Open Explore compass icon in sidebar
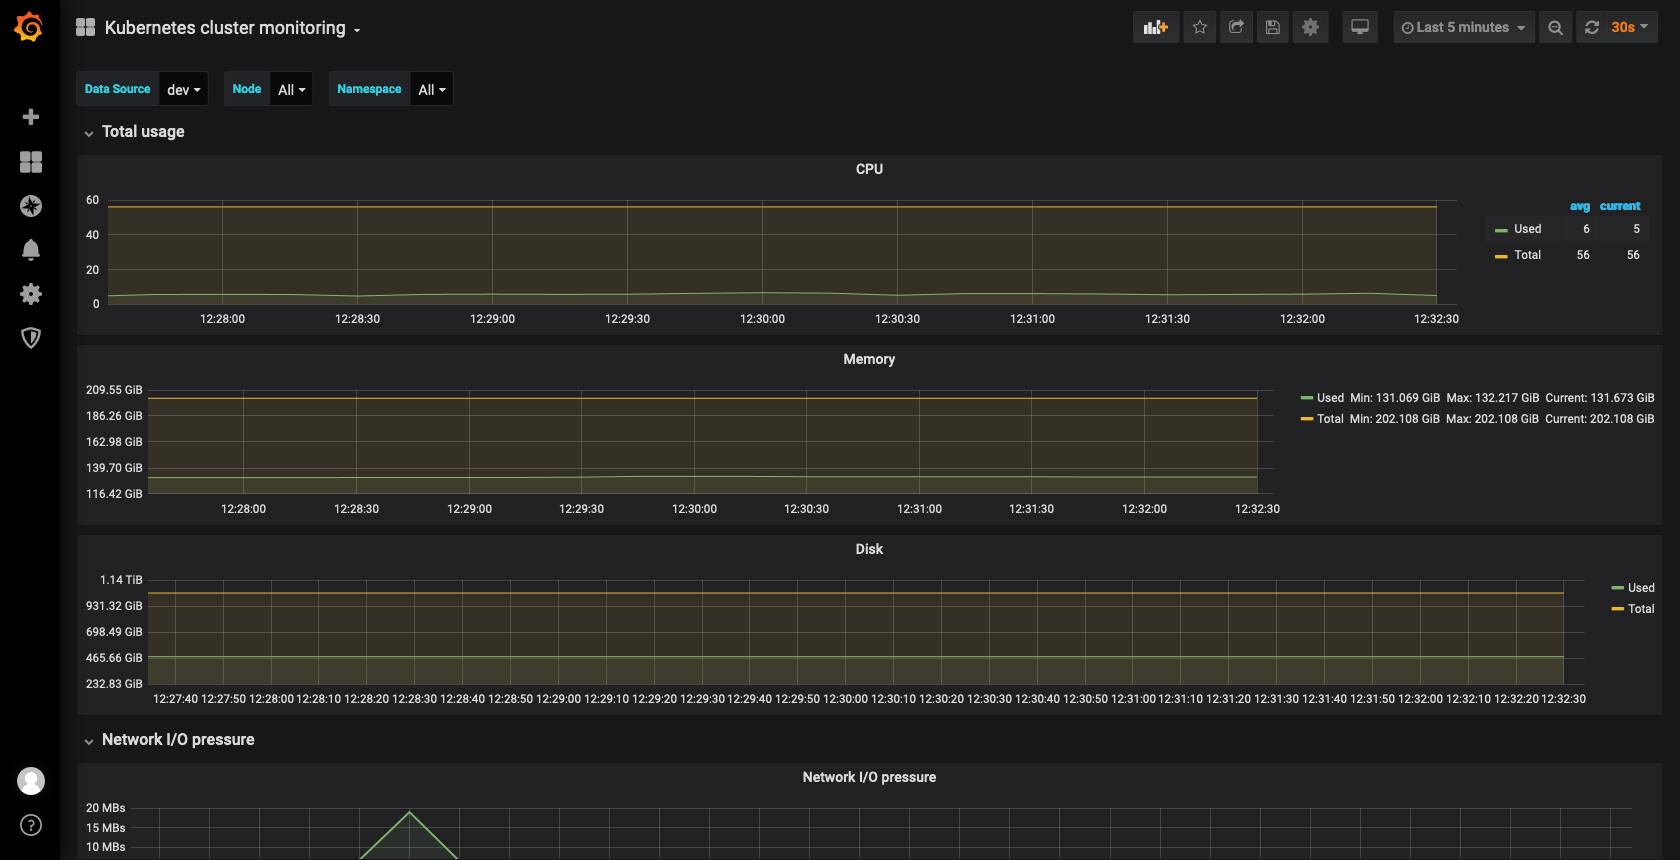1680x860 pixels. pyautogui.click(x=31, y=206)
